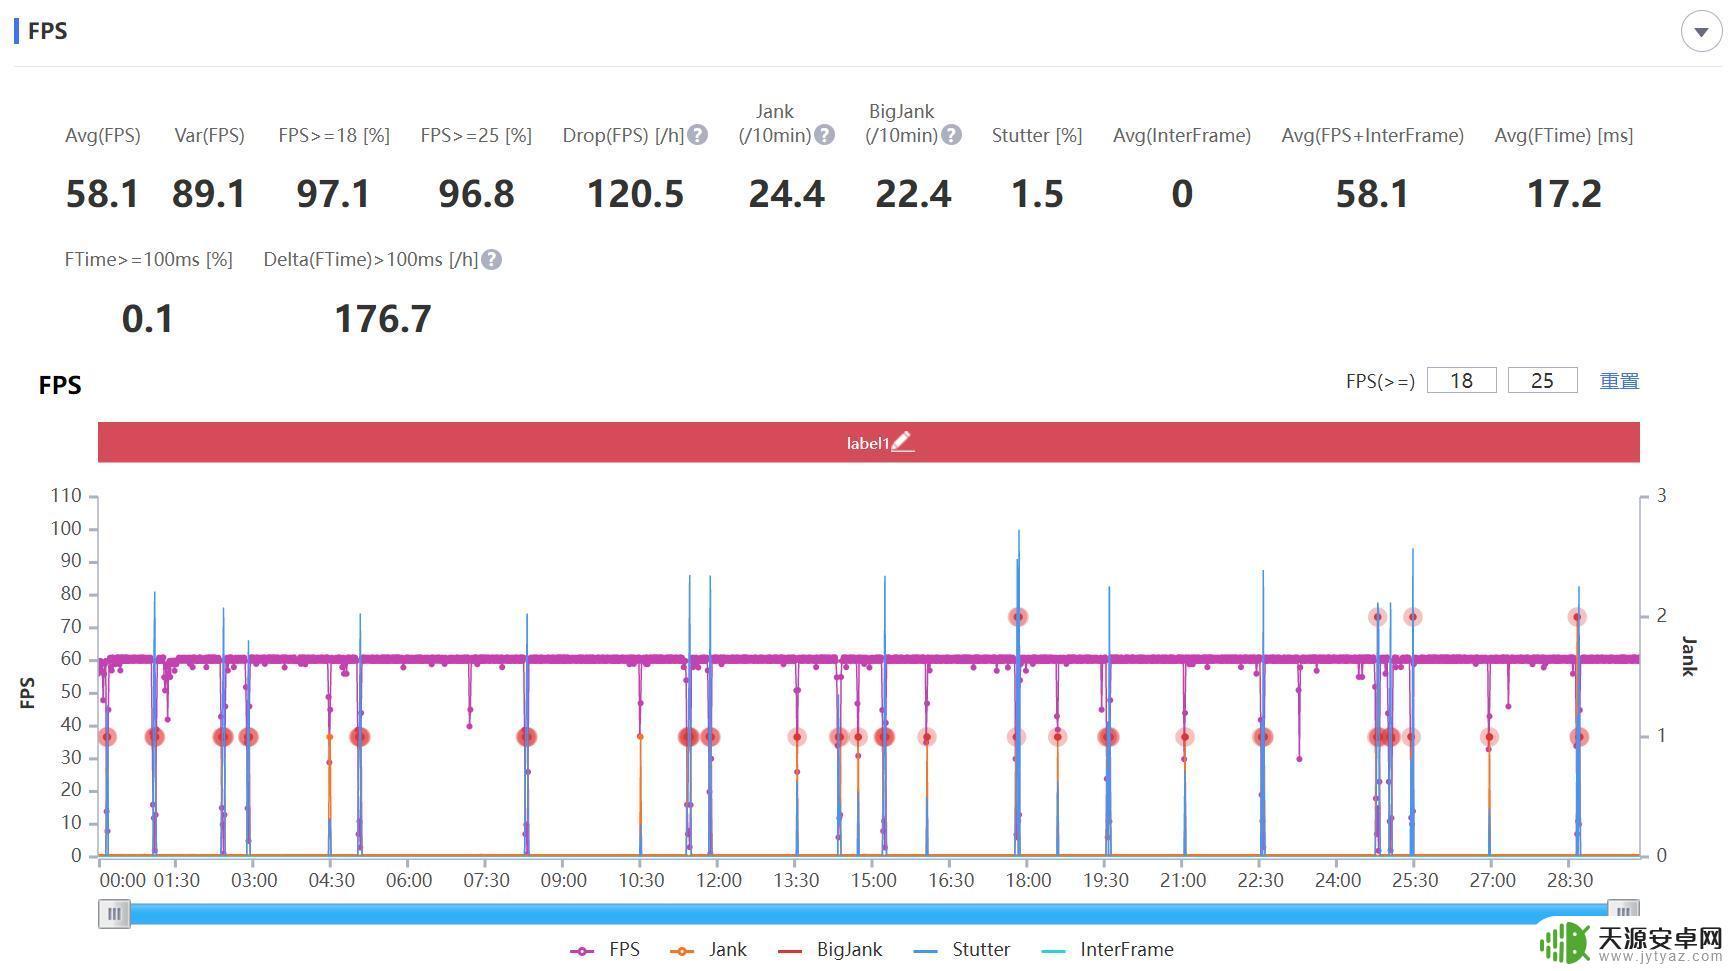
Task: Click the FPS threshold field showing 25
Action: pyautogui.click(x=1542, y=380)
